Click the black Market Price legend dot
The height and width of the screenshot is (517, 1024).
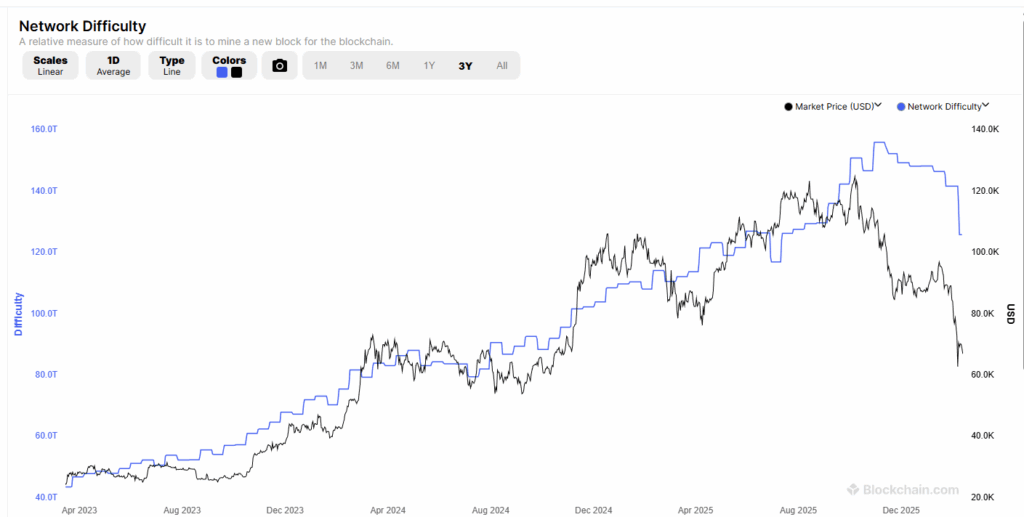789,106
